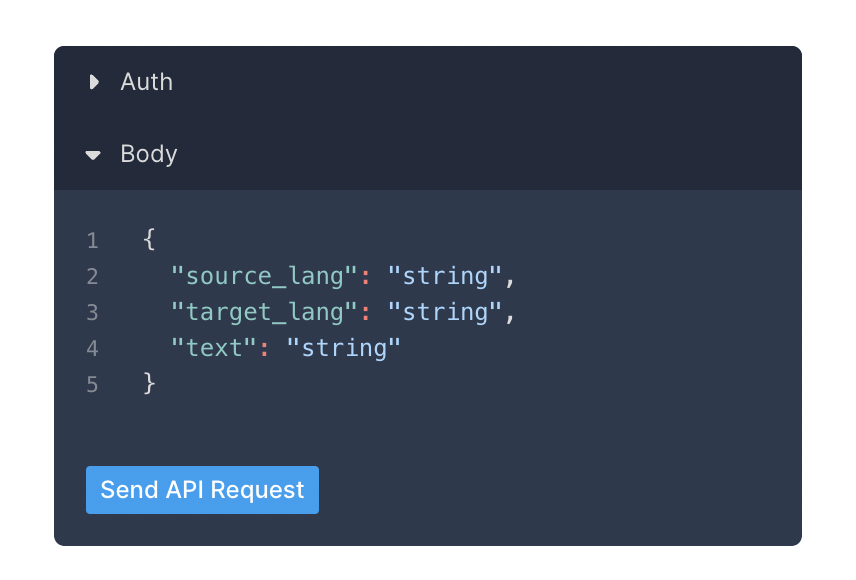Collapse the Body section arrow
The height and width of the screenshot is (580, 856).
coord(93,155)
